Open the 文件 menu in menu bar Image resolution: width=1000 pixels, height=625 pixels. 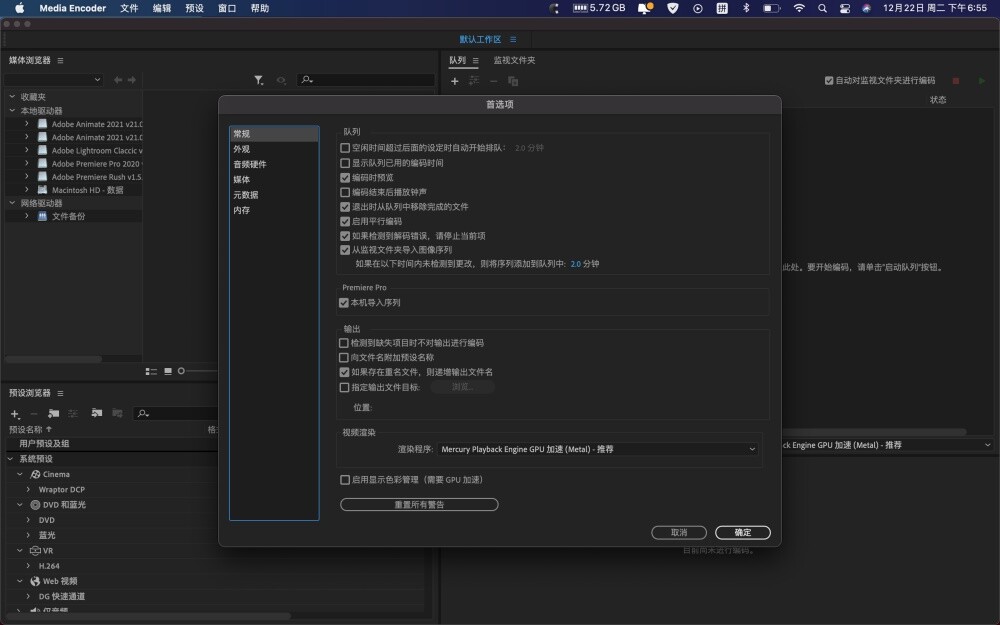tap(129, 8)
